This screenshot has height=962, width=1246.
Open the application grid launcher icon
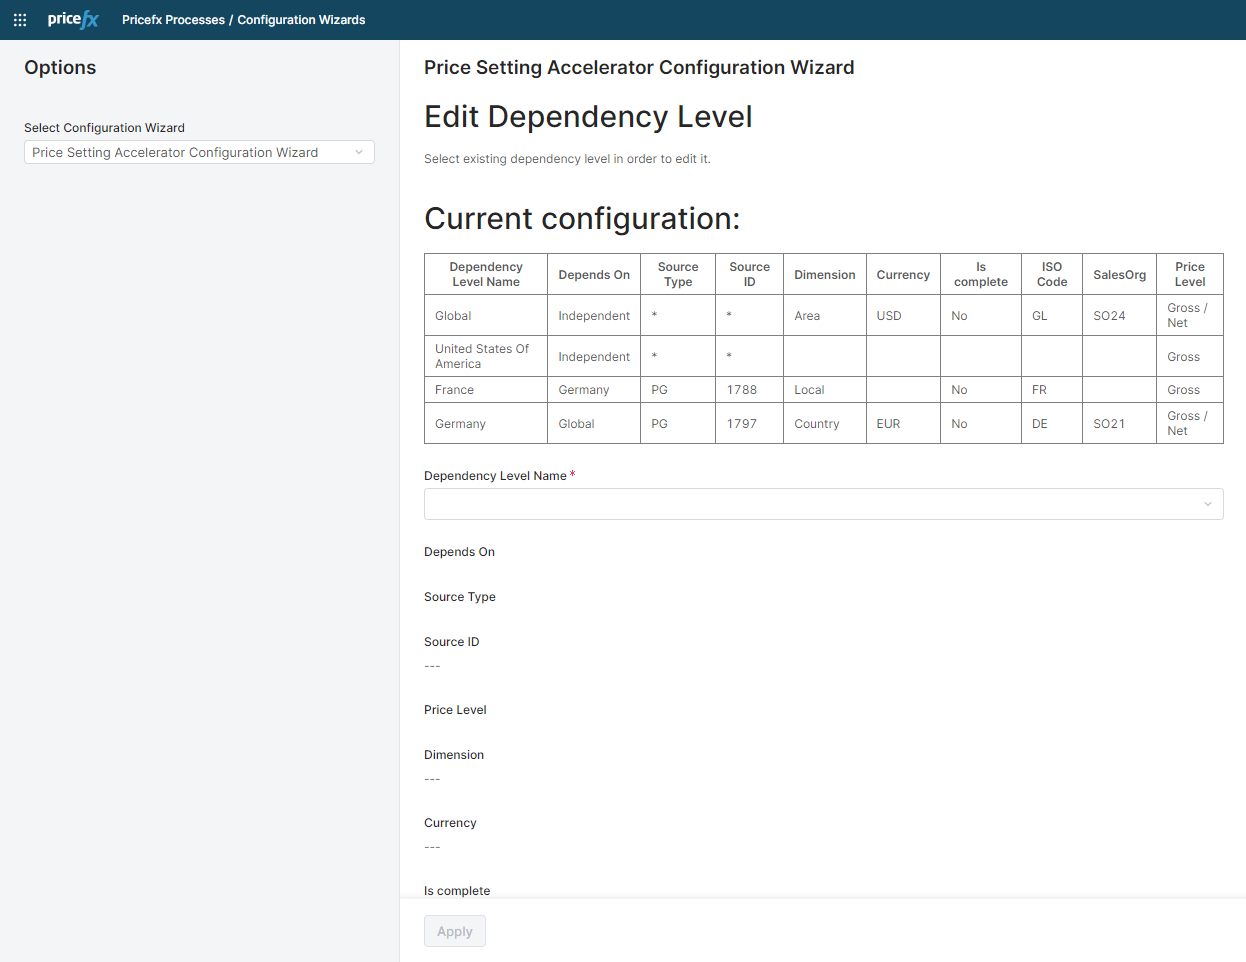point(20,20)
